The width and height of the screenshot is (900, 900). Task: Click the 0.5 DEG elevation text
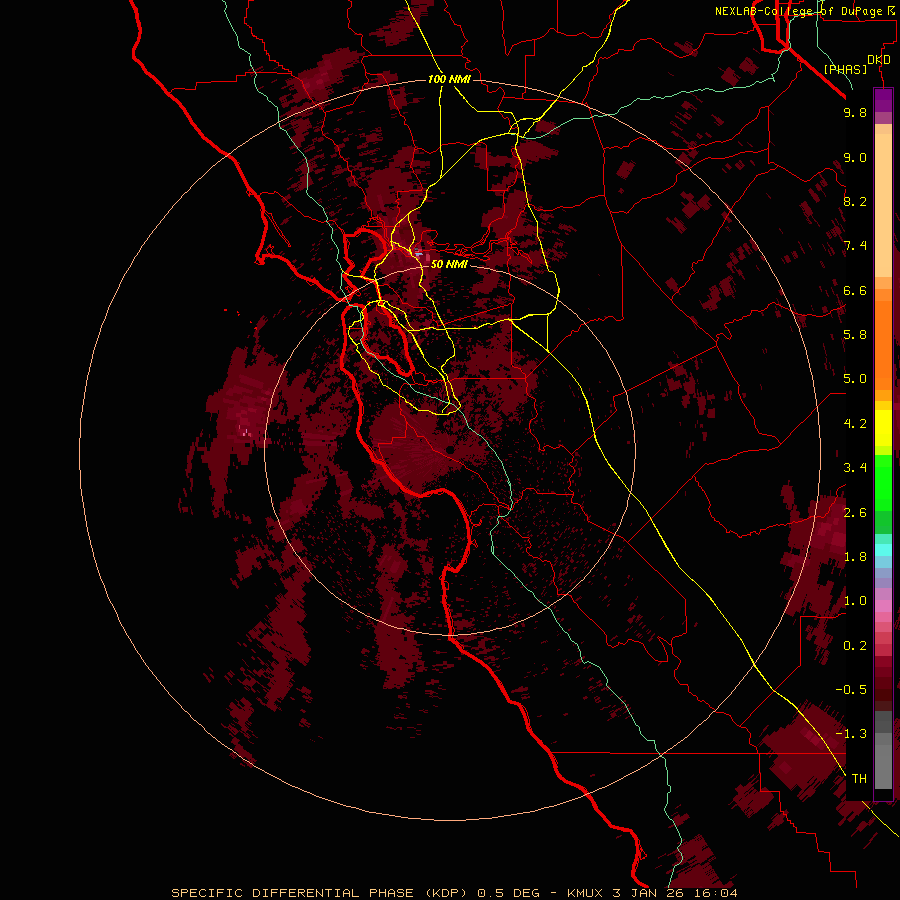coord(509,893)
